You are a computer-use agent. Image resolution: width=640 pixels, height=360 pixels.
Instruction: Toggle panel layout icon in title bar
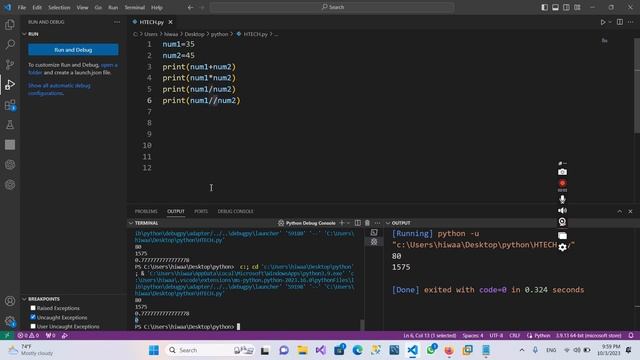pyautogui.click(x=556, y=7)
